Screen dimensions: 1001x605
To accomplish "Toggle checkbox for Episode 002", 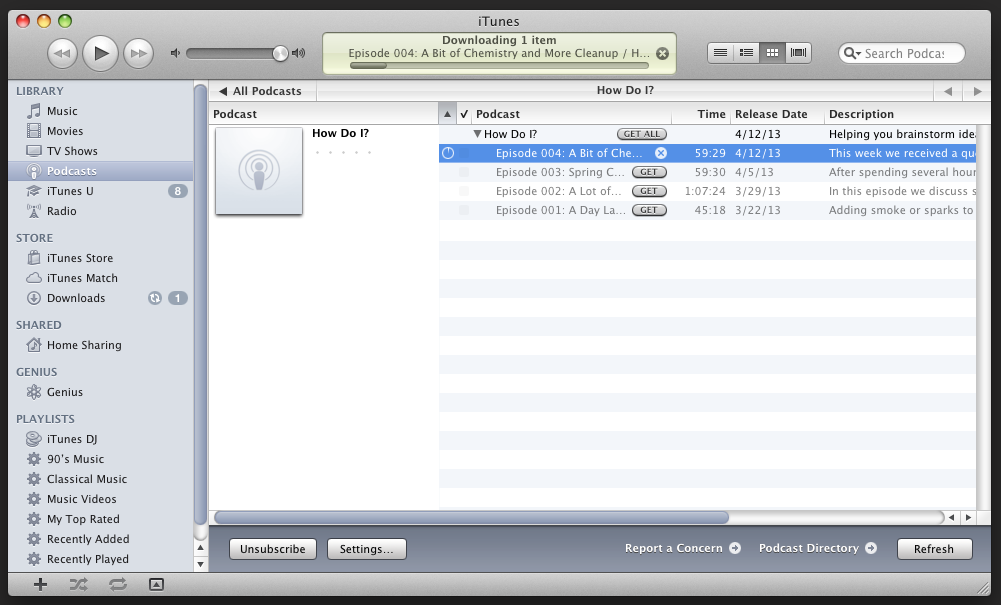I will pos(464,191).
